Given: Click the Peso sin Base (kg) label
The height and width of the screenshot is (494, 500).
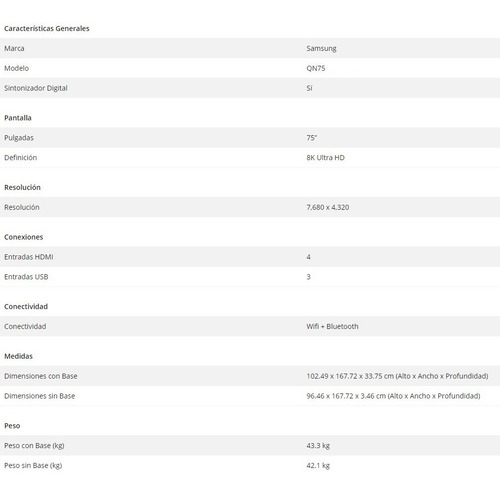Looking at the screenshot, I should click(x=33, y=466).
